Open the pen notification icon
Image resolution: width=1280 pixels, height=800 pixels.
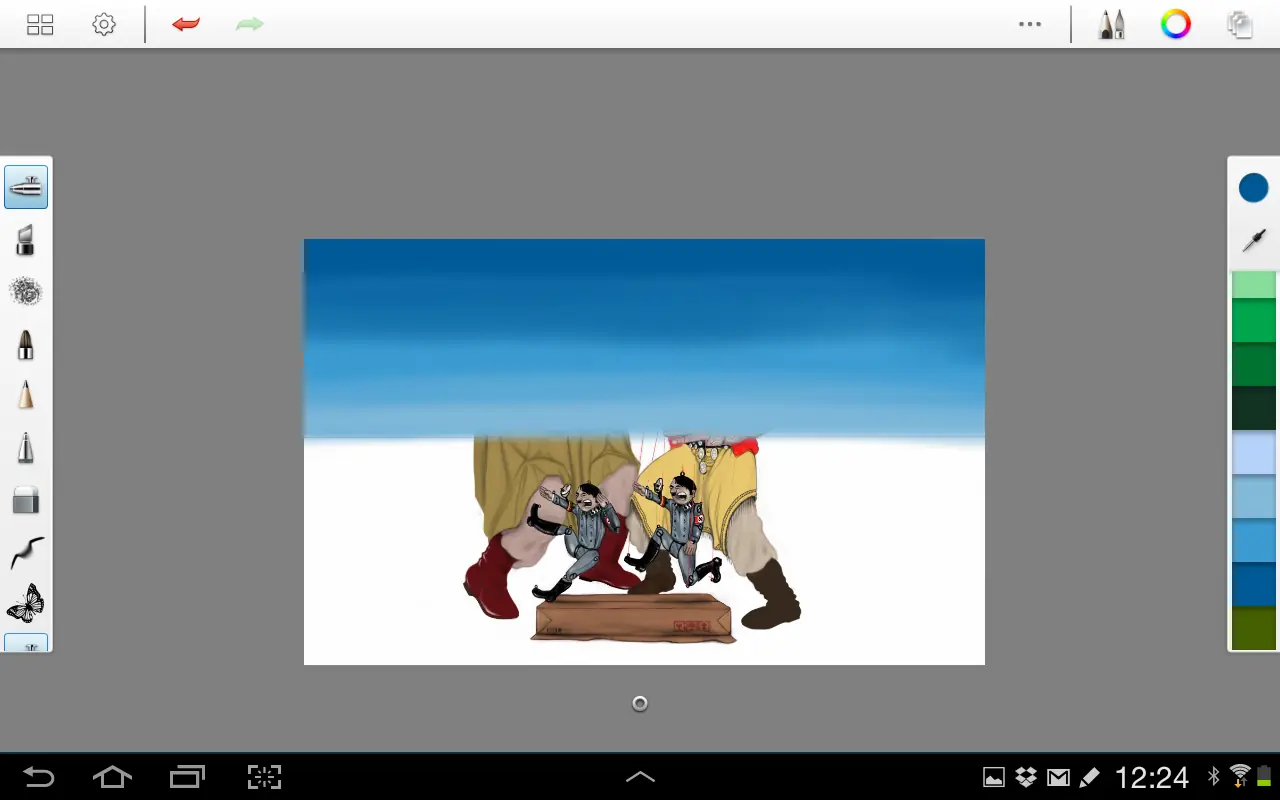1090,777
